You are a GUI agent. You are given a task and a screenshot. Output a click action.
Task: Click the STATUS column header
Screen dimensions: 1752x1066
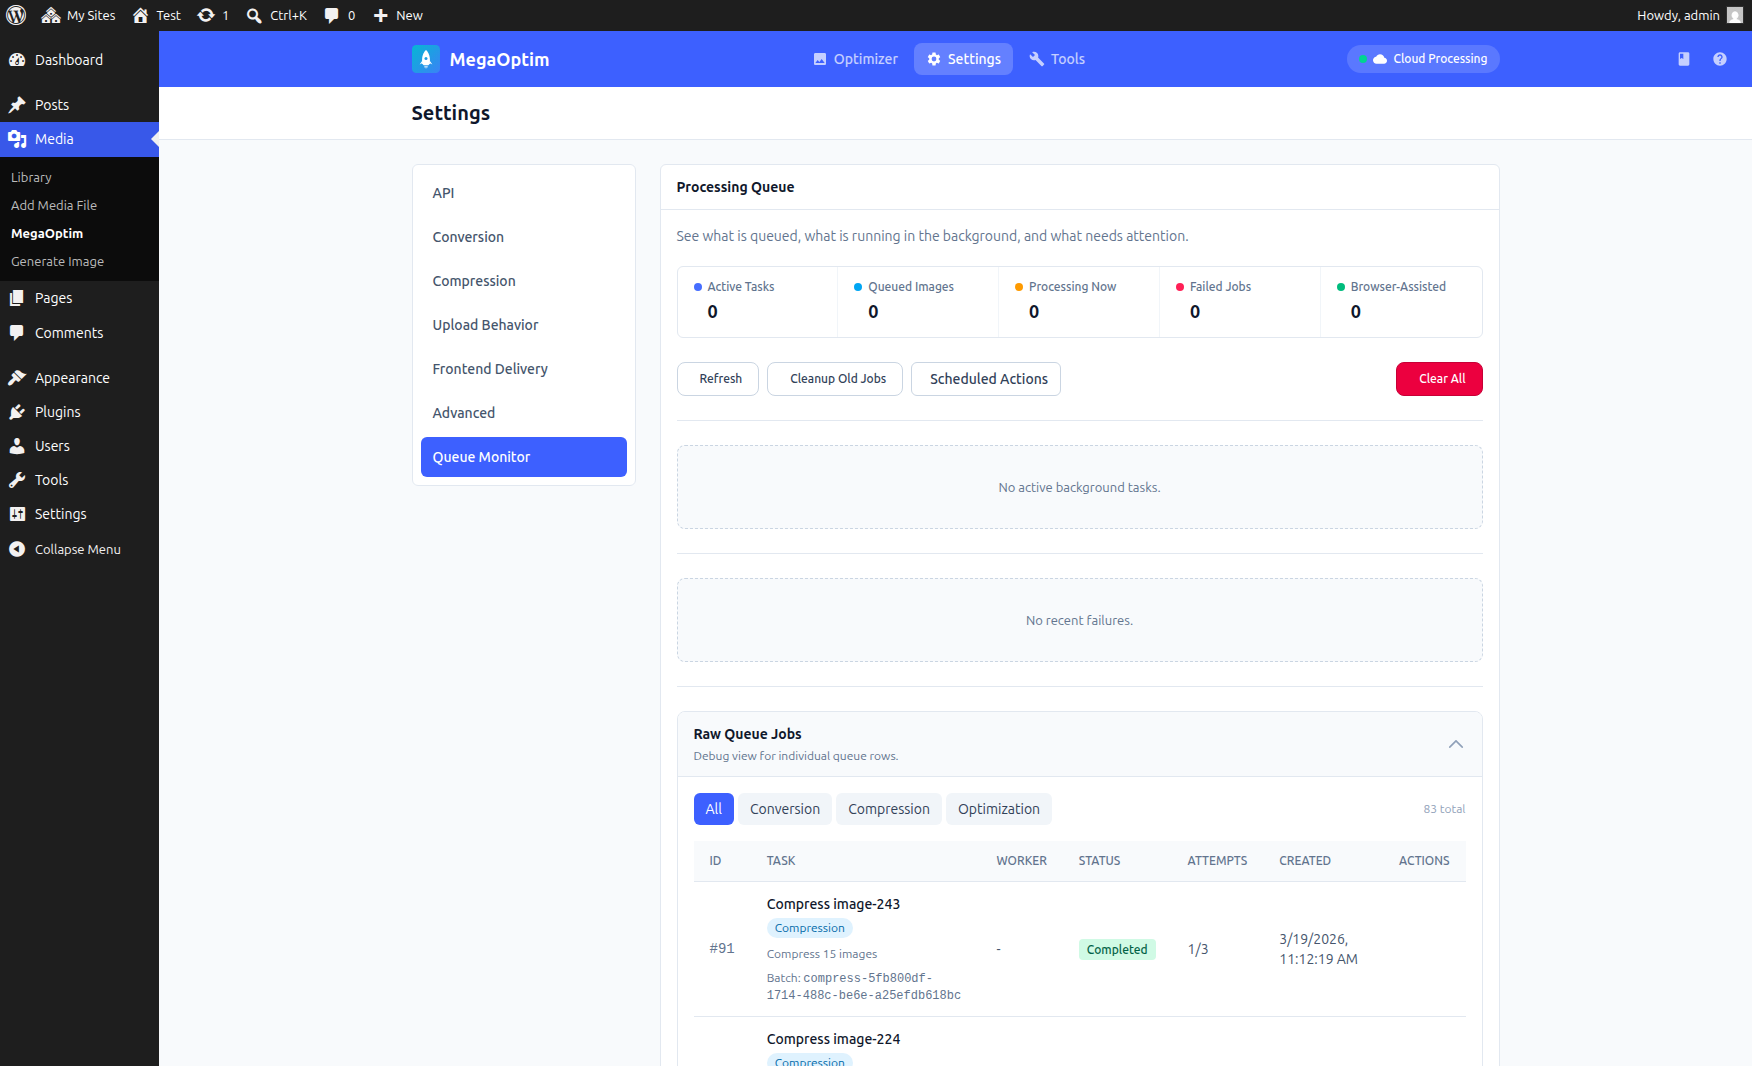(x=1099, y=861)
